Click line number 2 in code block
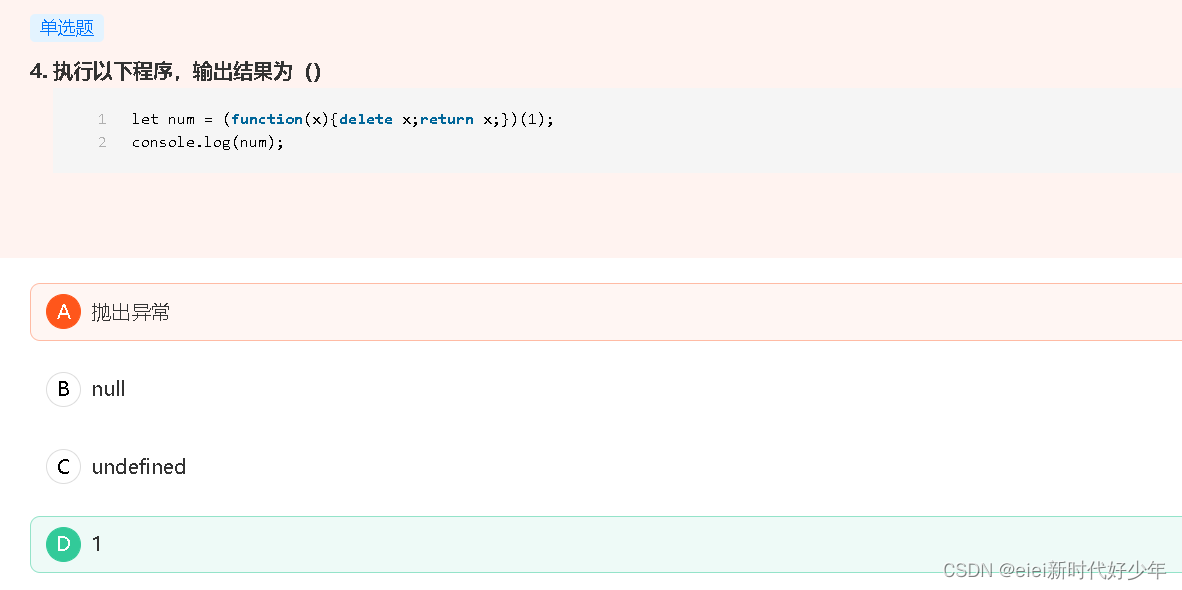The height and width of the screenshot is (590, 1182). pyautogui.click(x=102, y=142)
